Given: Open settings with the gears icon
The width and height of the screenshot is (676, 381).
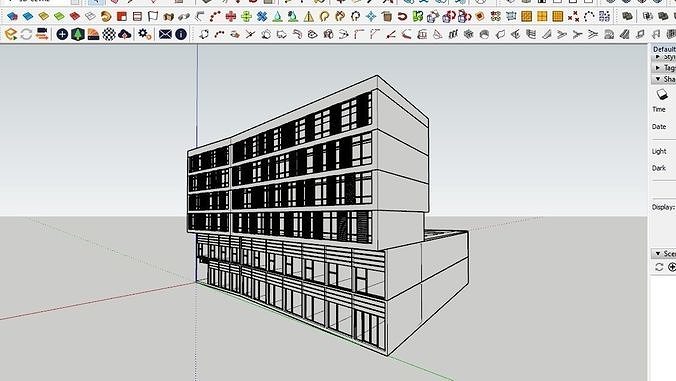Looking at the screenshot, I should [145, 34].
